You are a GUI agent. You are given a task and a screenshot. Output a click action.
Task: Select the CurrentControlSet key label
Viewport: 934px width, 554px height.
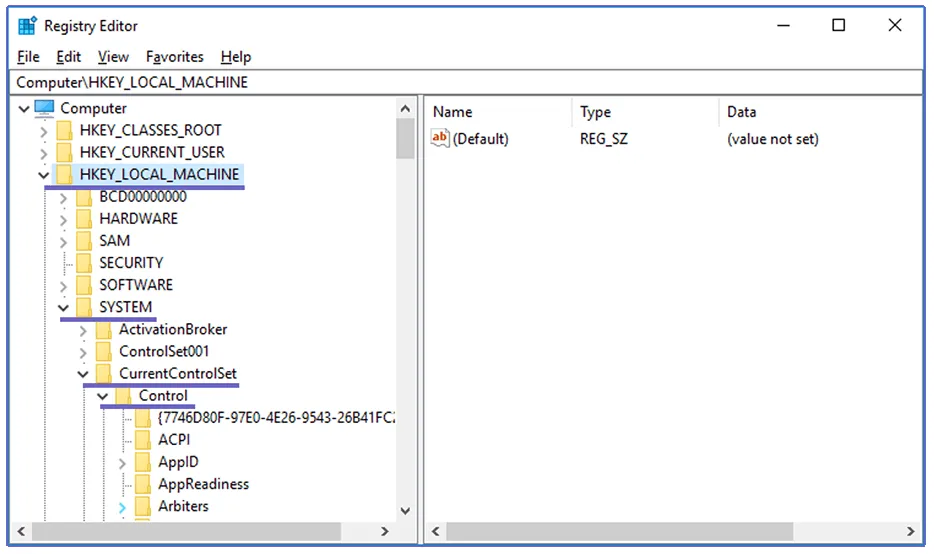point(178,374)
